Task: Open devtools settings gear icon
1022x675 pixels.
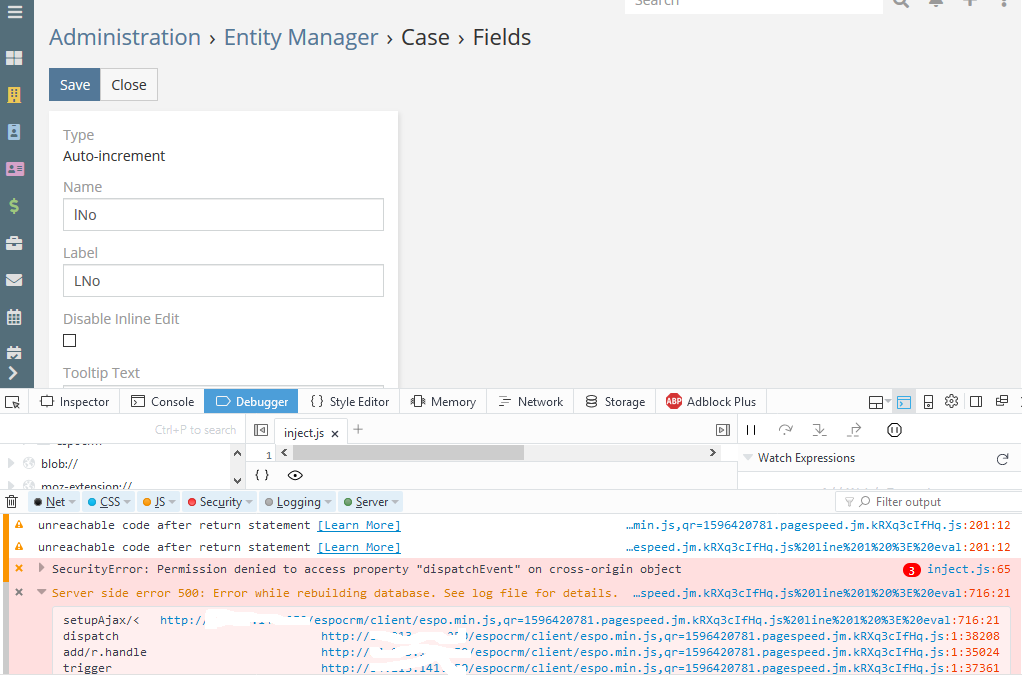Action: [x=951, y=401]
